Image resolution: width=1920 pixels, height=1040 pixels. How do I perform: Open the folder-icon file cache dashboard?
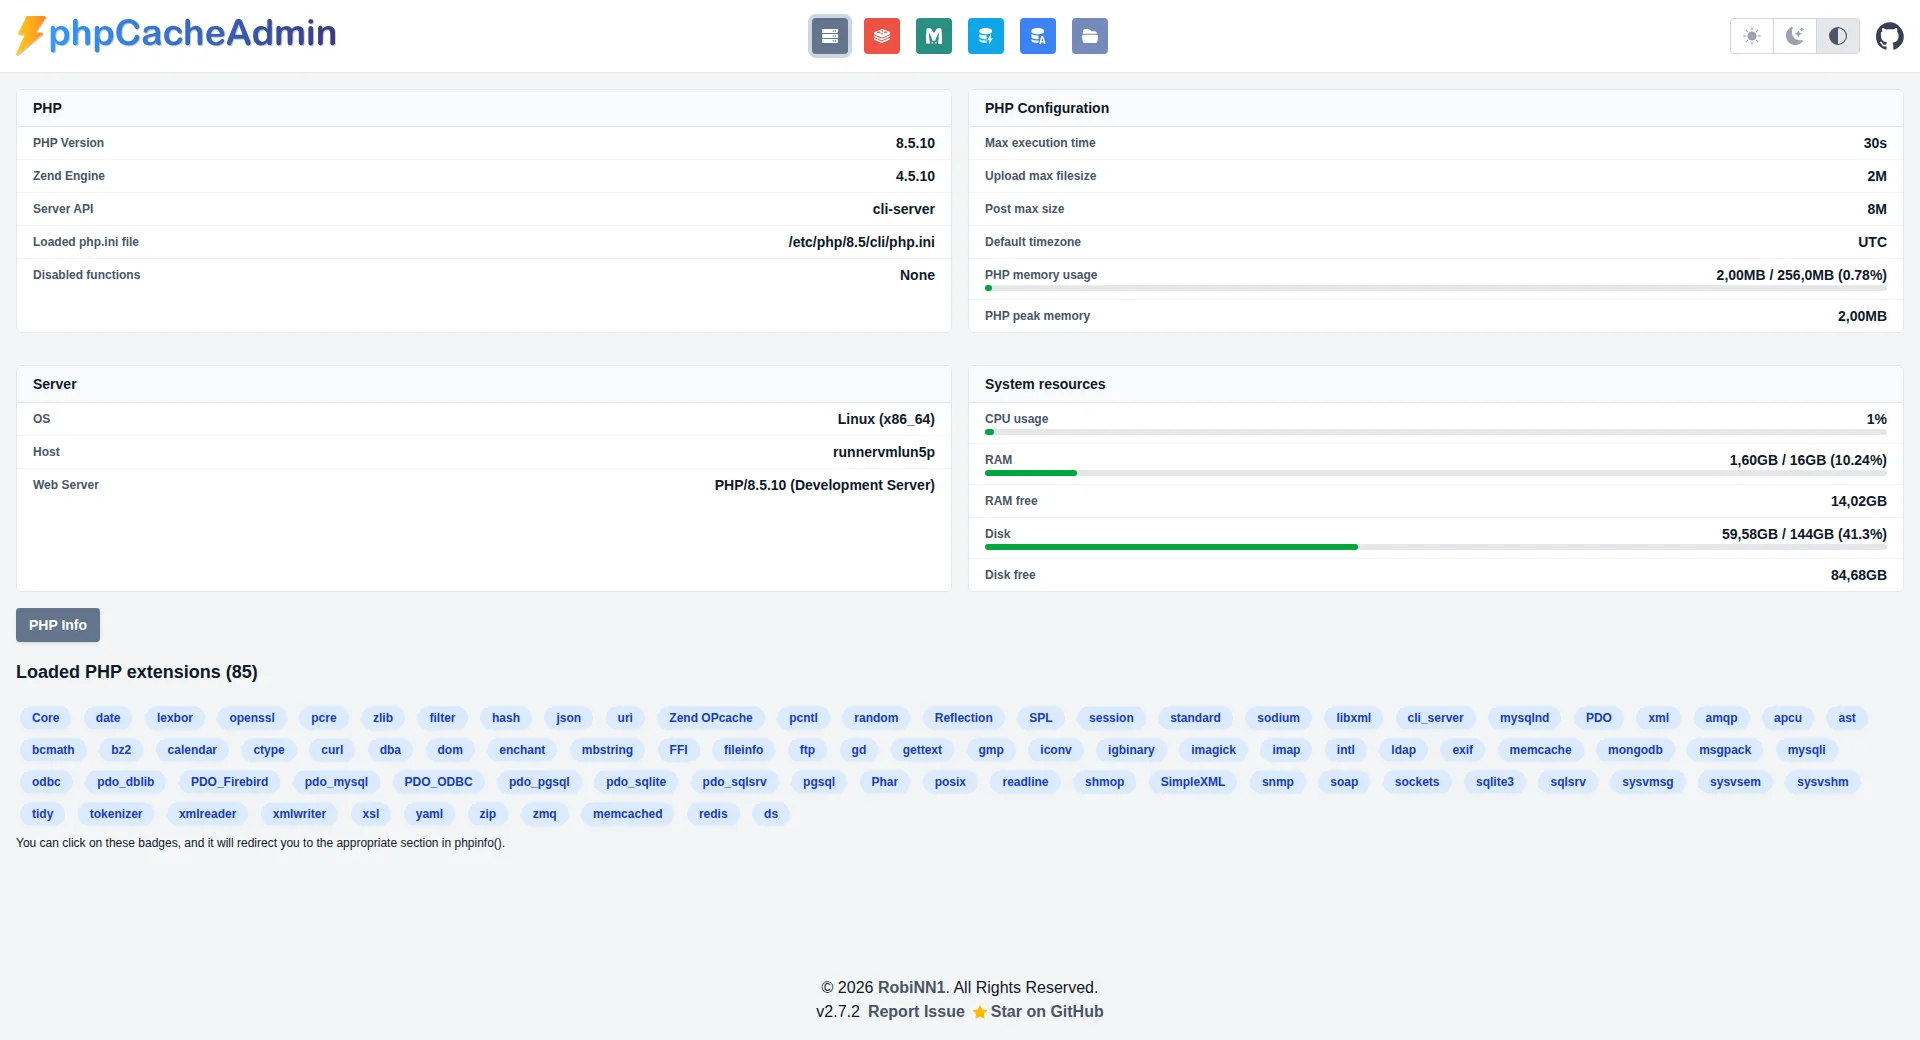coord(1090,36)
